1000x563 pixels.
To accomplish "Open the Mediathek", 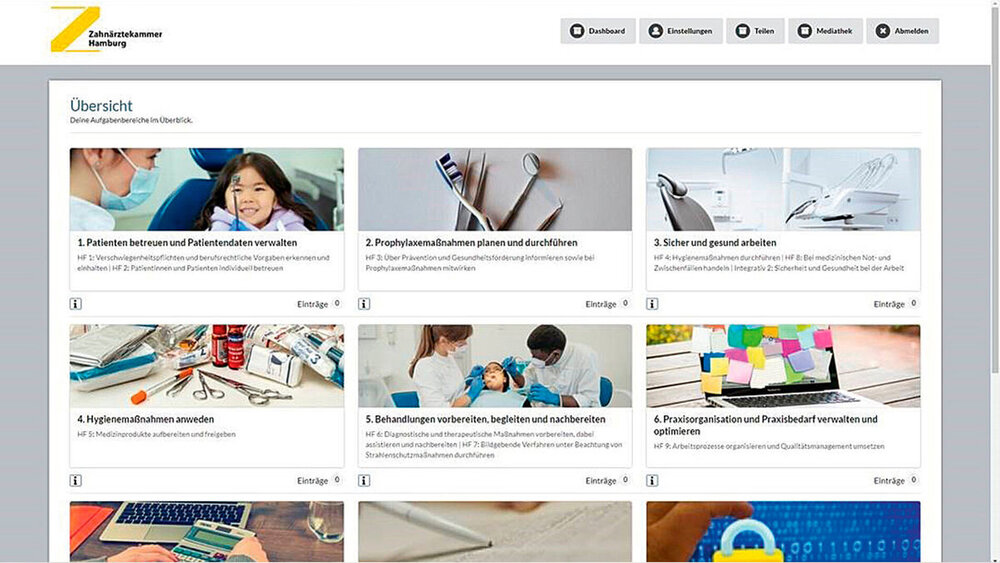I will coord(824,31).
